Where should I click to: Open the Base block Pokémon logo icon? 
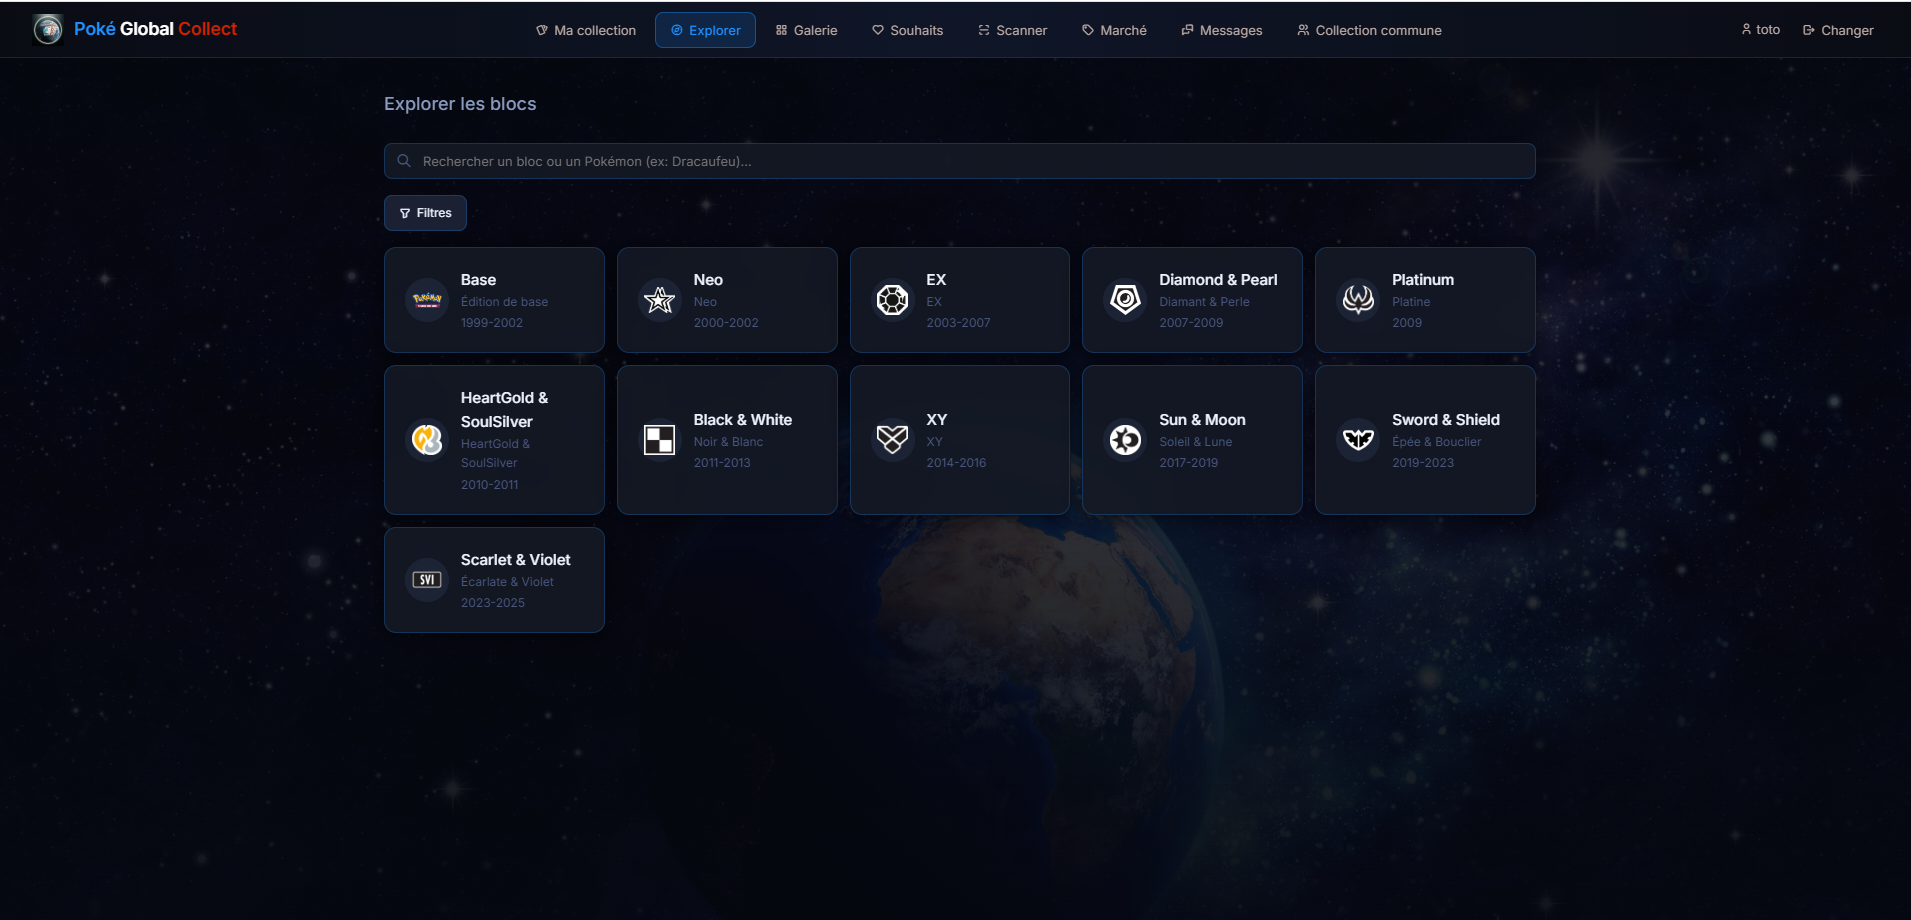point(427,300)
